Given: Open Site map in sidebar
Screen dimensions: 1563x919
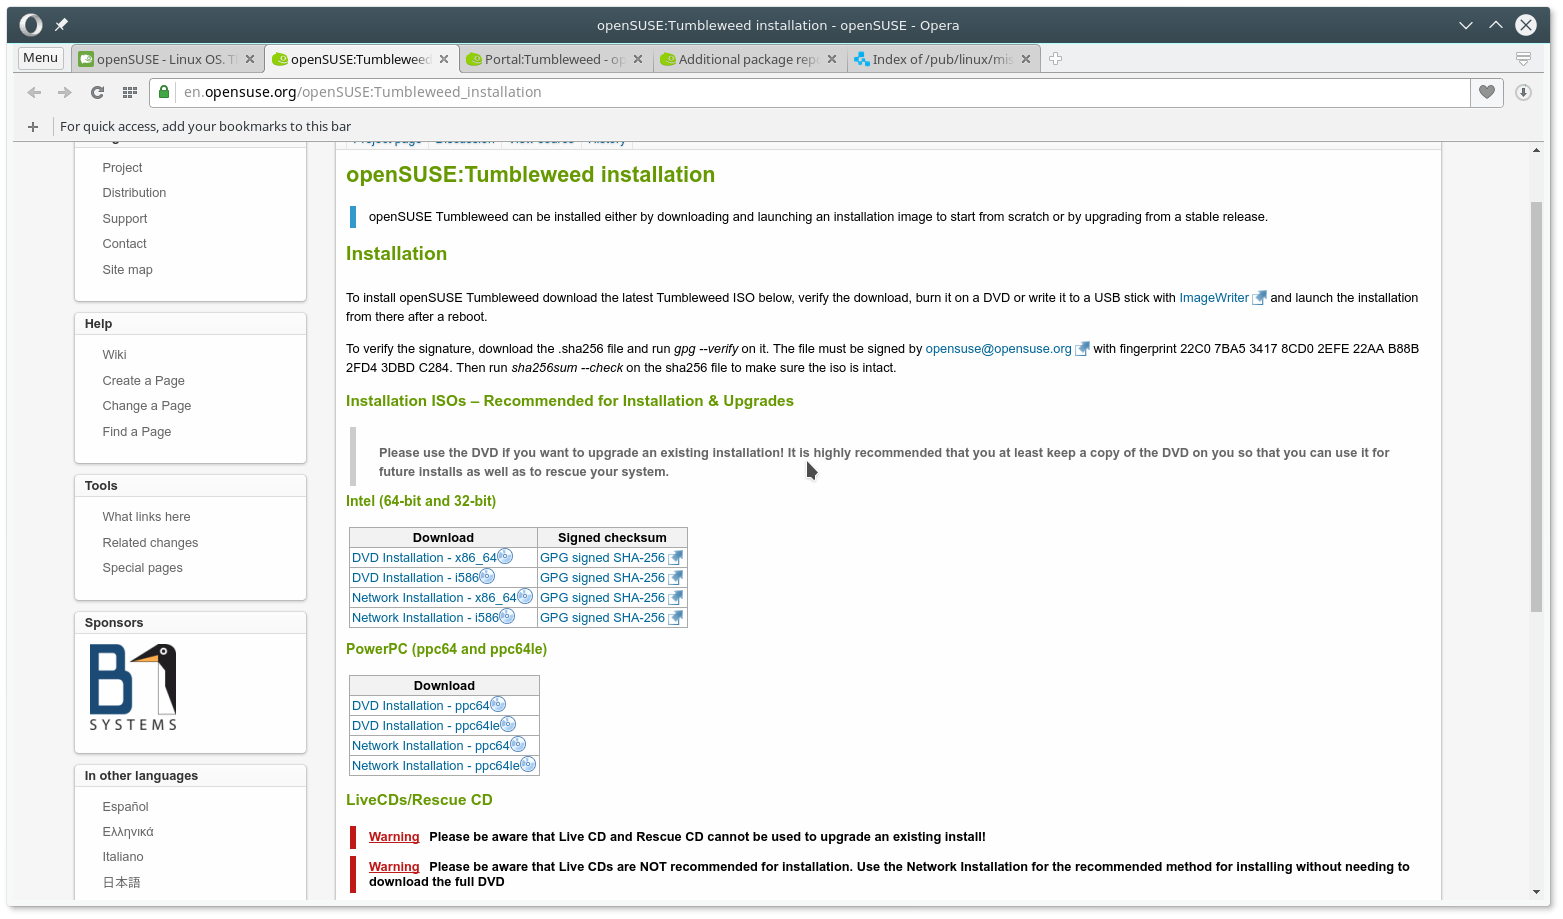Looking at the screenshot, I should click(127, 270).
